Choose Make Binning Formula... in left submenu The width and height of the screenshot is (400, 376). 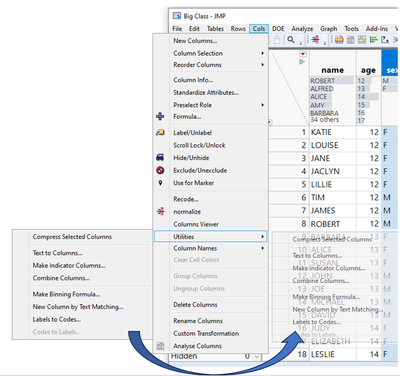66,294
